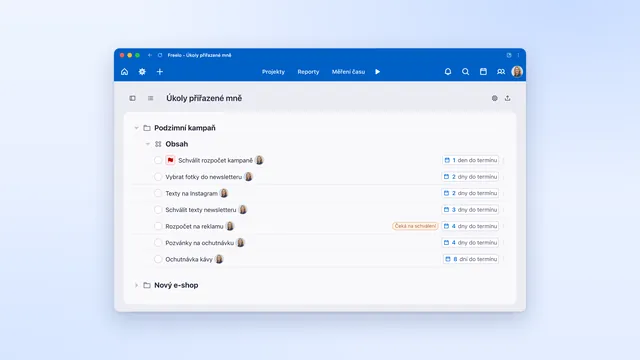Open list view menu icon

coord(151,98)
